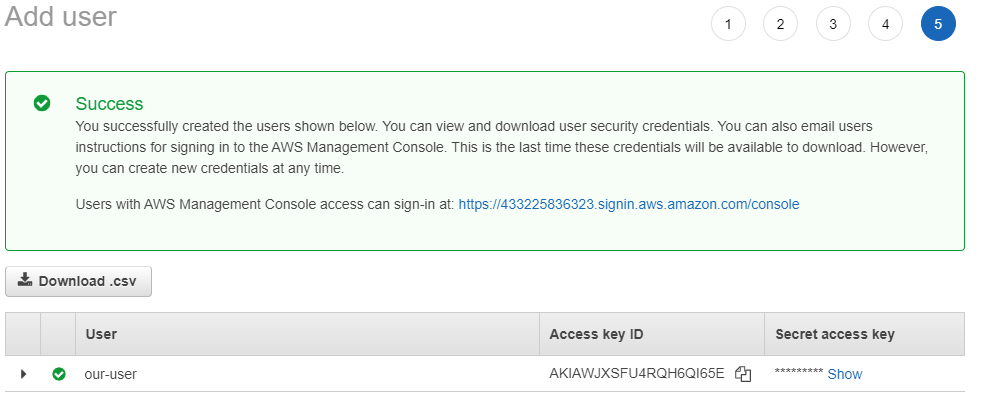
Task: Click the Secret access key column header
Action: click(x=835, y=334)
